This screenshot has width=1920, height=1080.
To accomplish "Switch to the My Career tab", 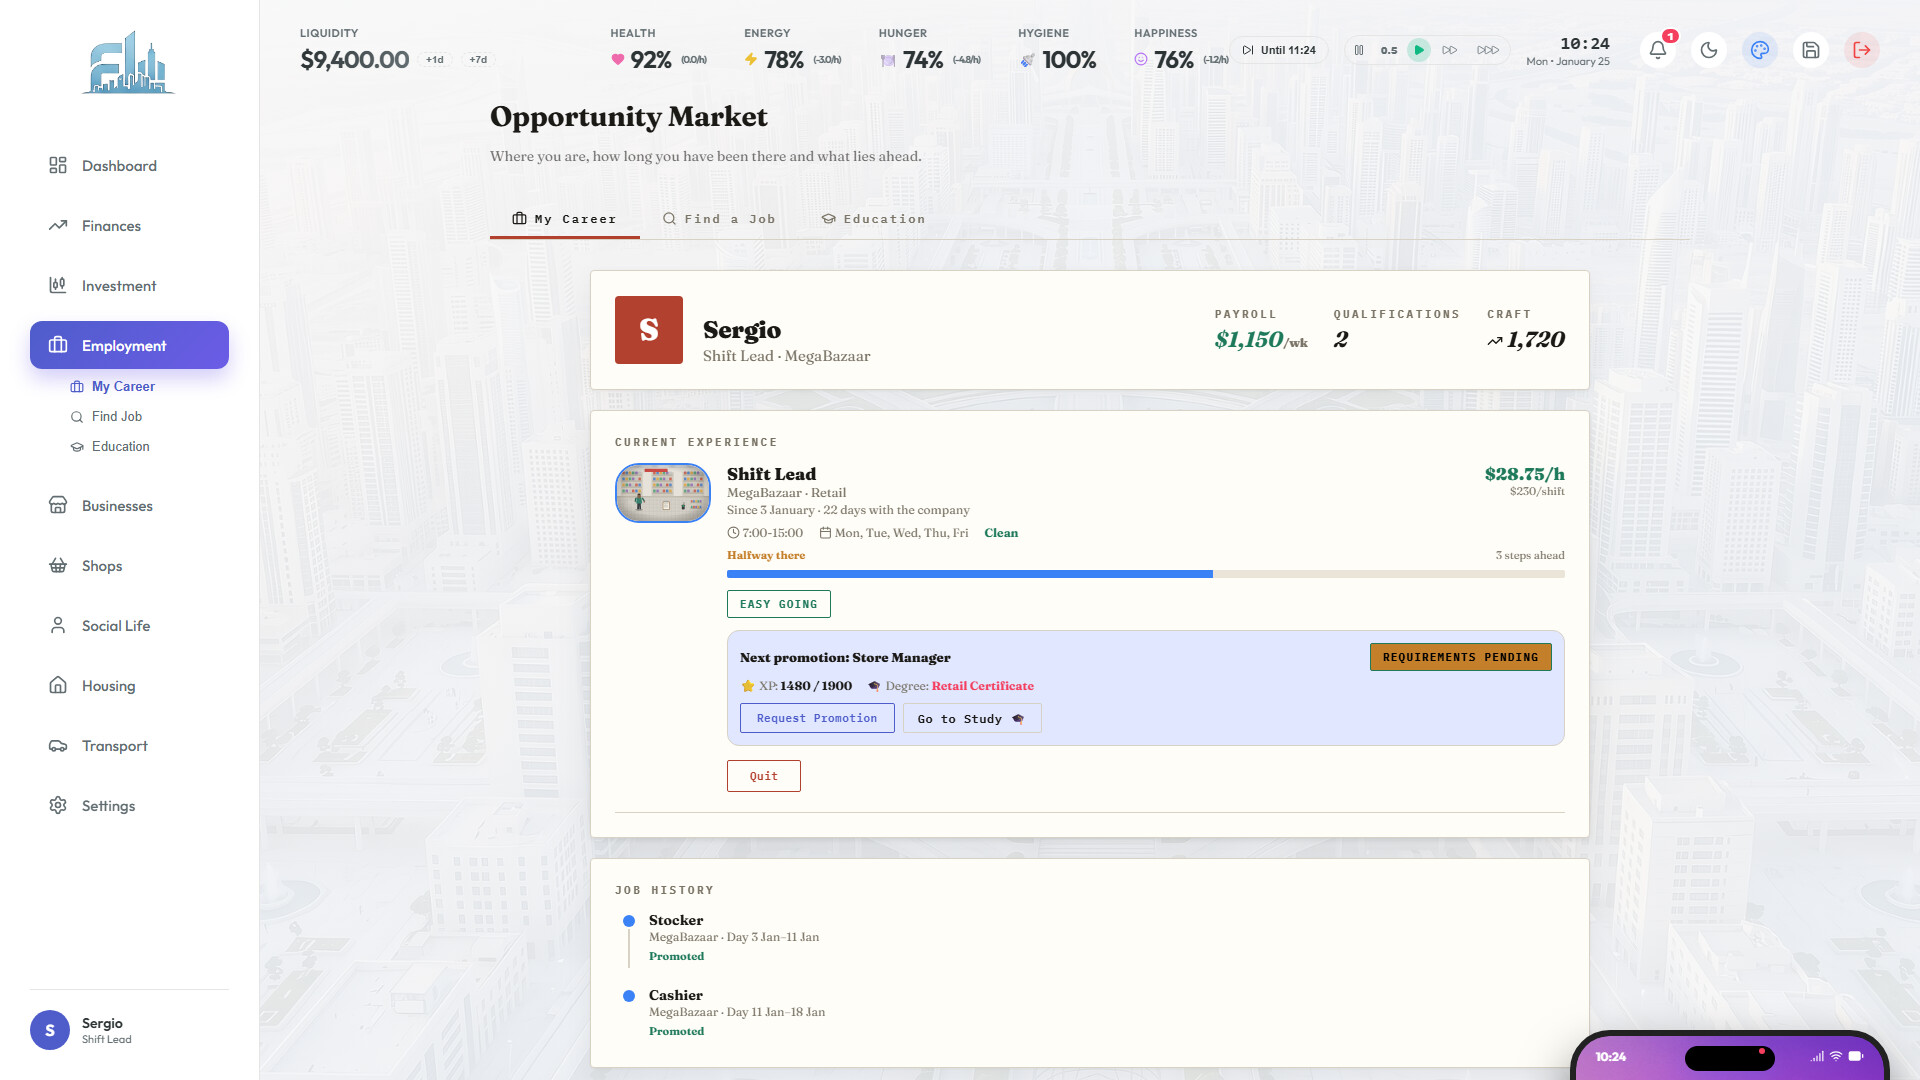I will 564,219.
